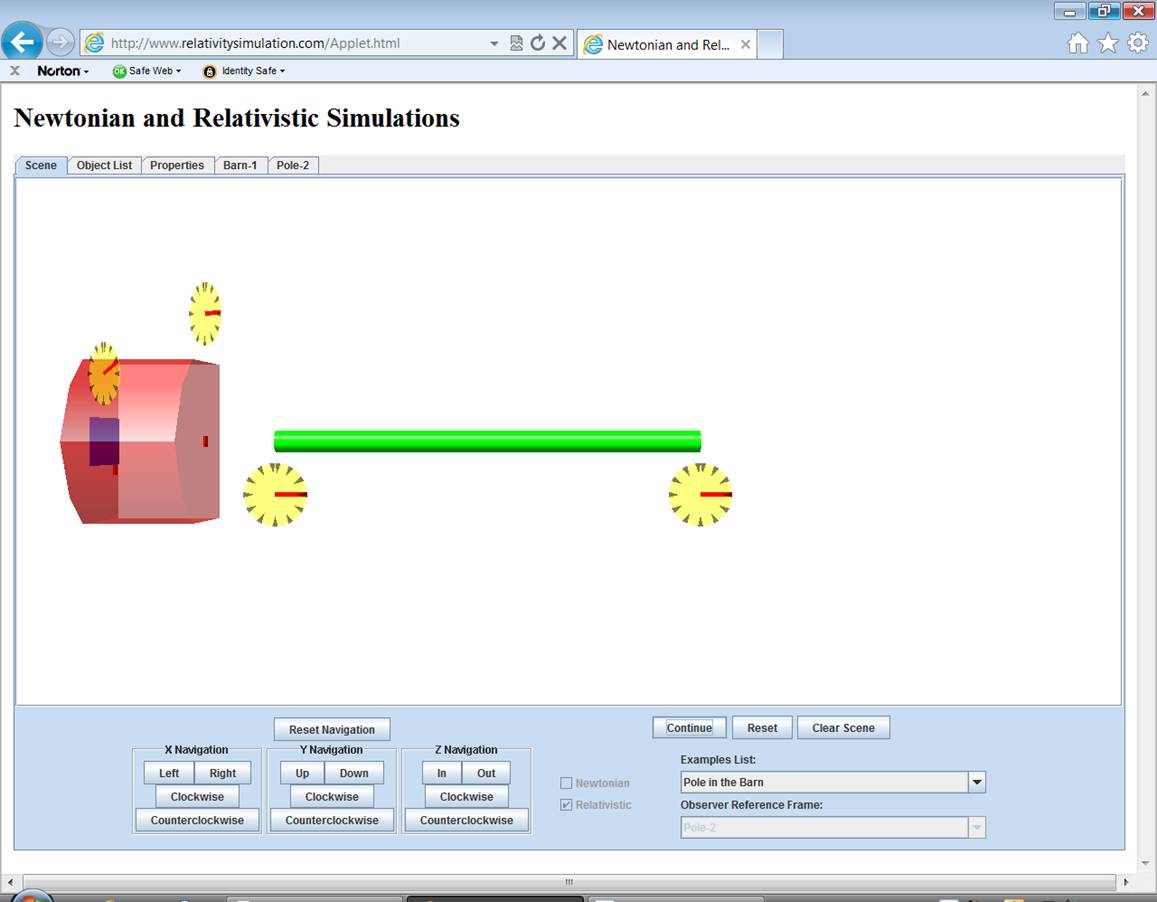Viewport: 1157px width, 902px height.
Task: Click the browser Back arrow button
Action: tap(22, 42)
